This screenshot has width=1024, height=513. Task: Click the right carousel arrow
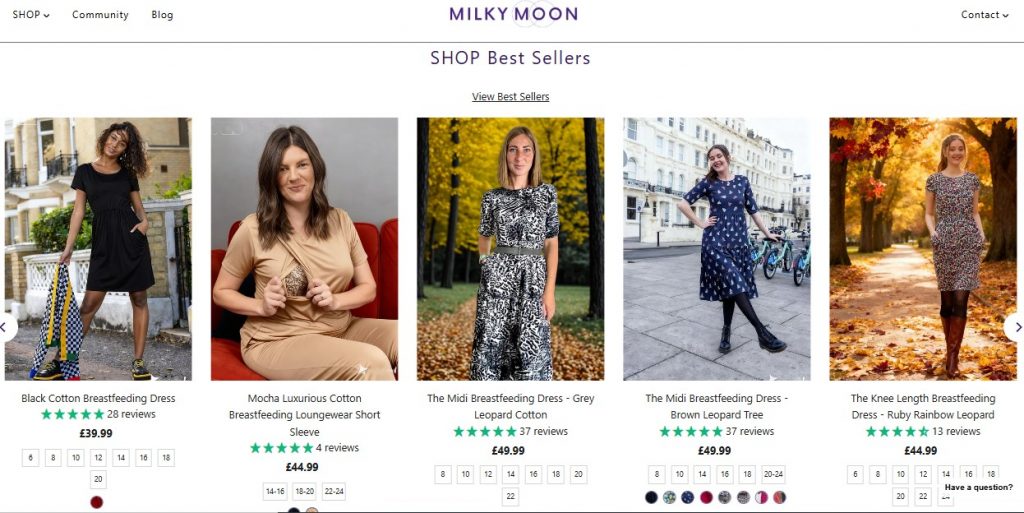click(x=1015, y=327)
